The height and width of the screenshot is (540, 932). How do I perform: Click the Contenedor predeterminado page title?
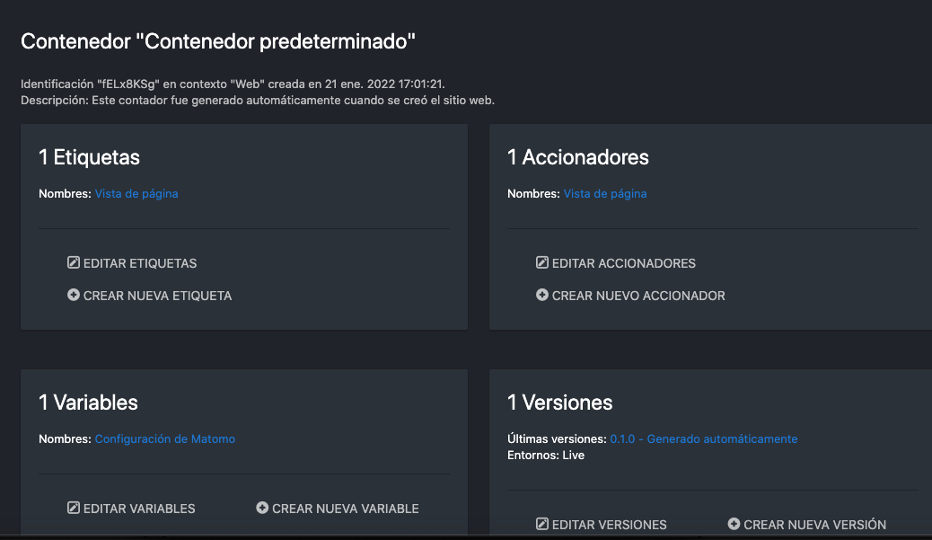click(x=218, y=42)
